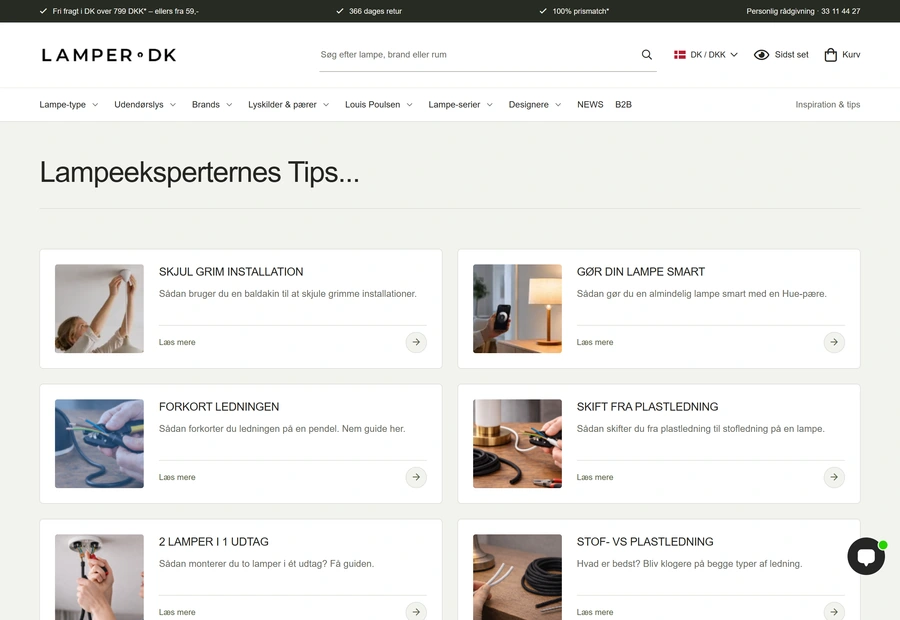This screenshot has height=620, width=900.
Task: Open the shopping bag Kurv icon
Action: (831, 55)
